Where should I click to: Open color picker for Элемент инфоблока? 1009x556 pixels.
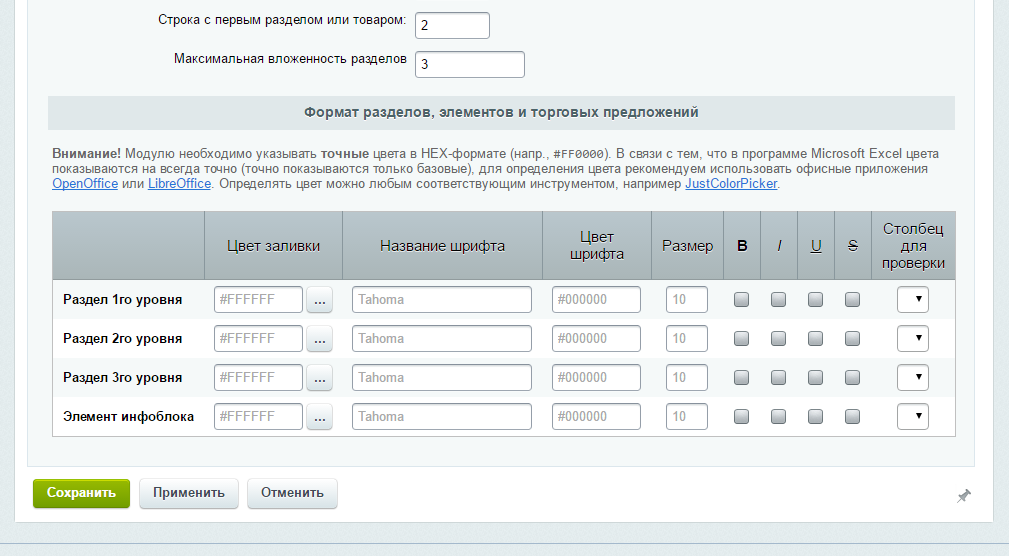319,417
